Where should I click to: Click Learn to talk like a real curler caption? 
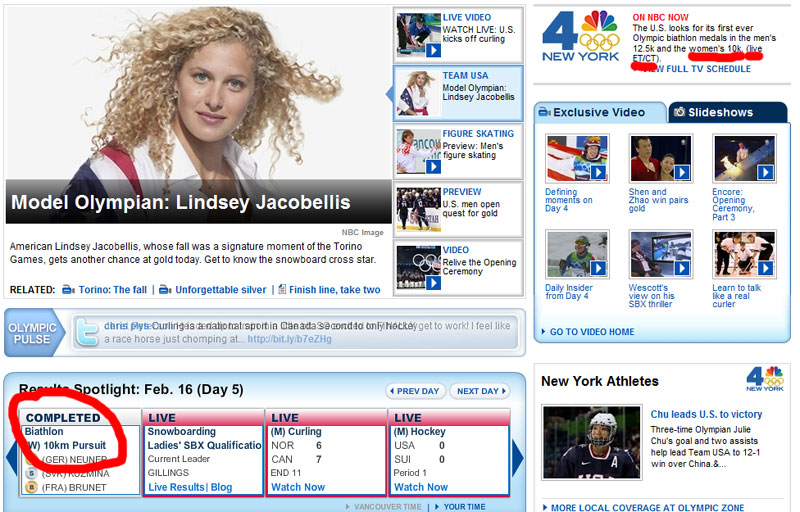tap(736, 296)
